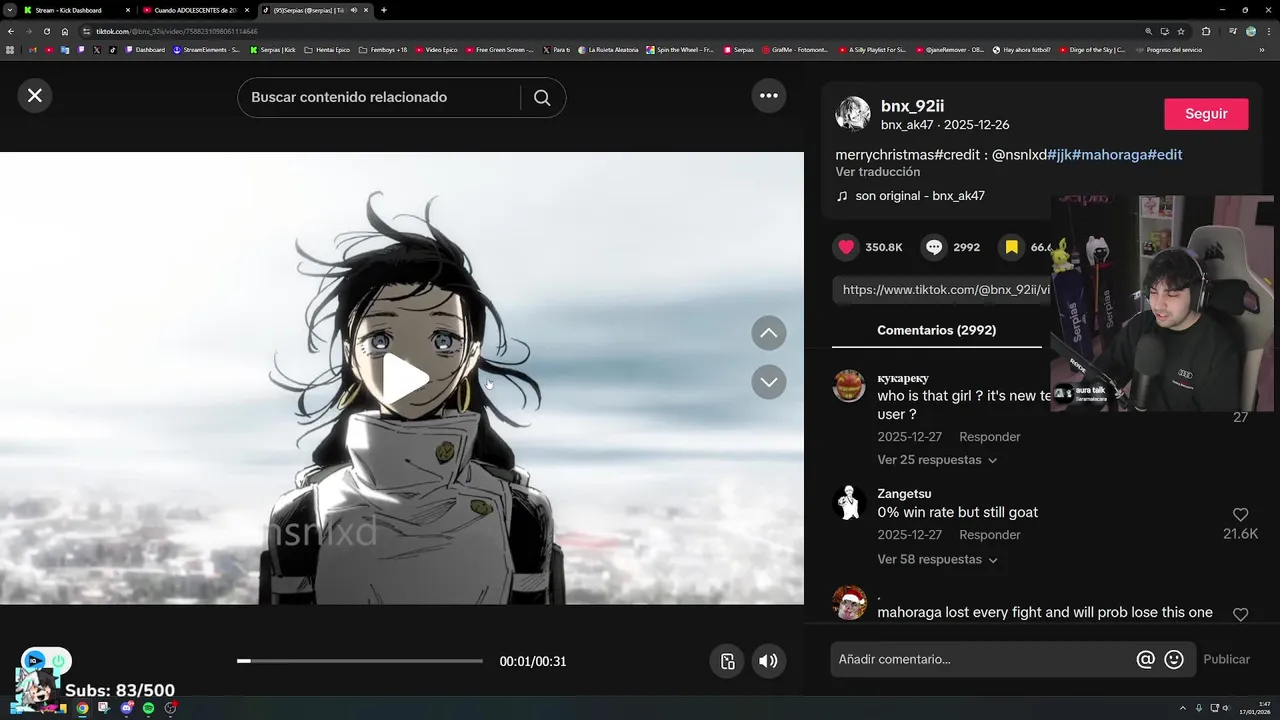Click the browser back arrow
This screenshot has height=720, width=1280.
(x=10, y=31)
